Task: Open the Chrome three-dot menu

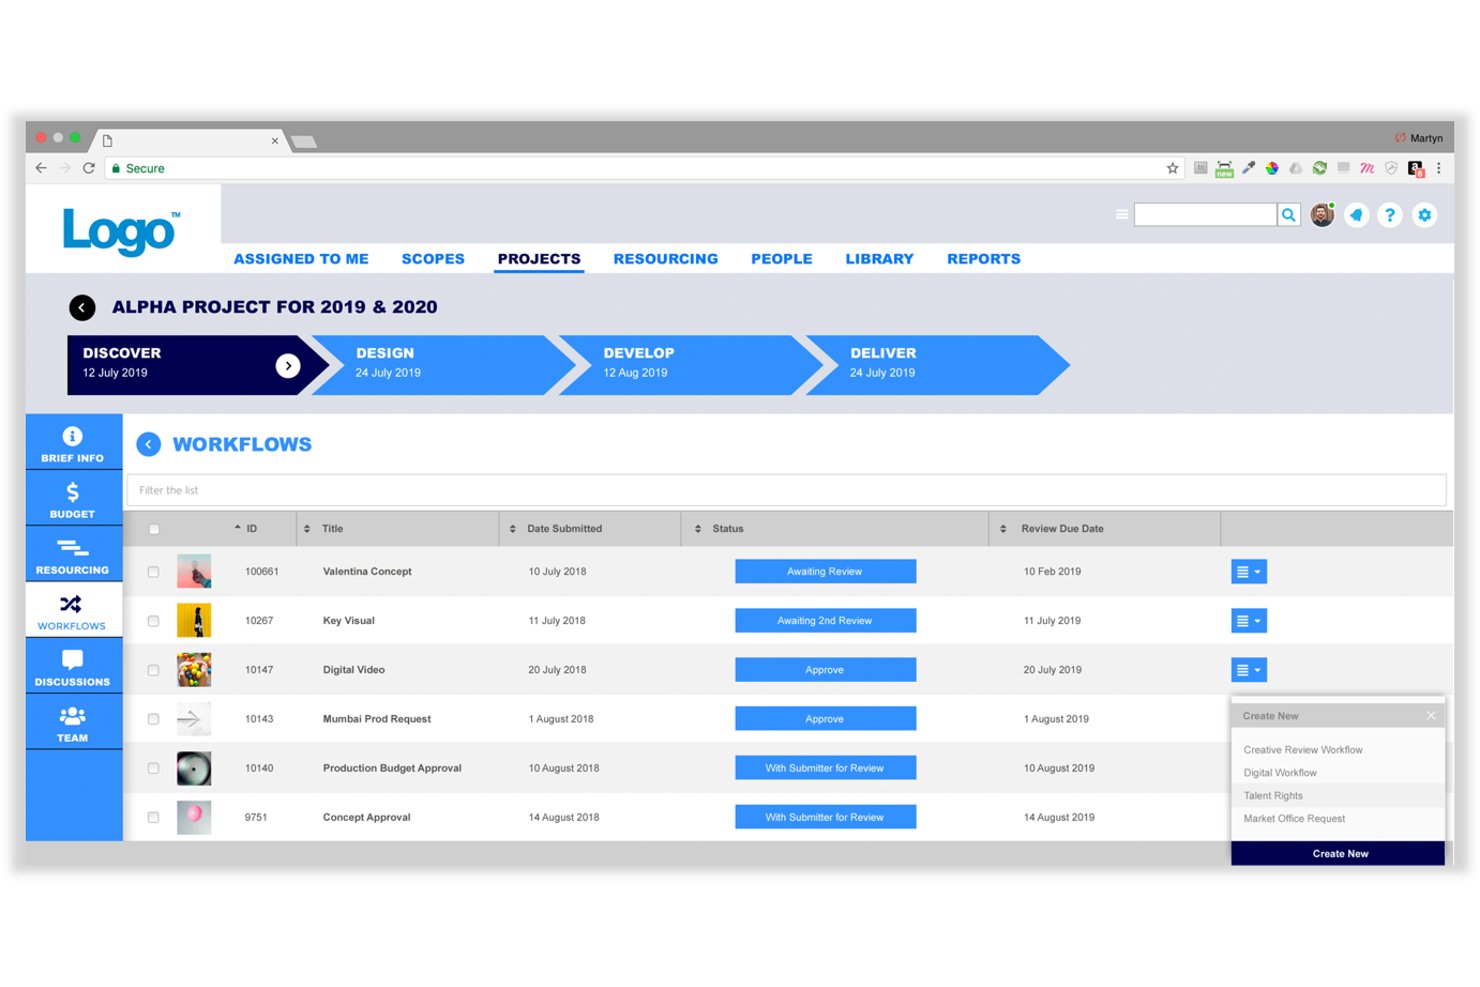Action: click(1439, 168)
